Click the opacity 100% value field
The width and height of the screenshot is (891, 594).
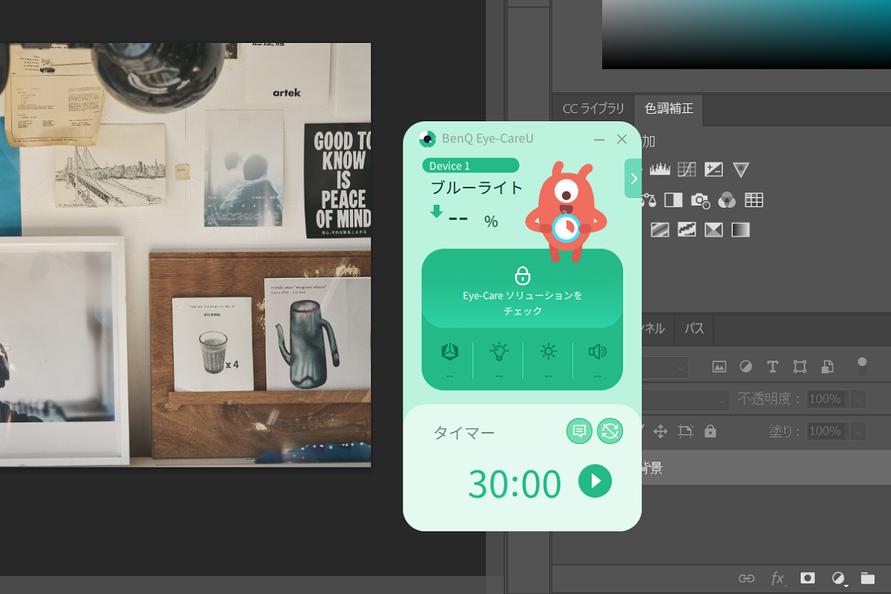(828, 400)
